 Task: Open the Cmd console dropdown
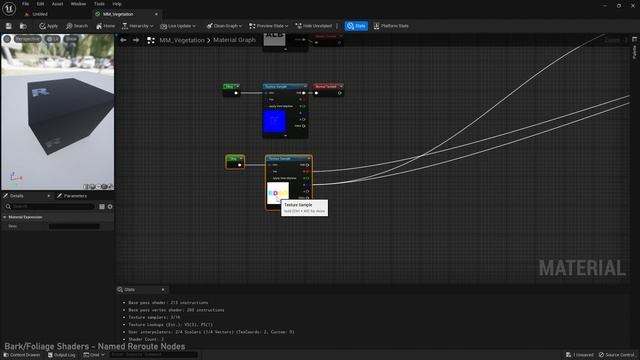pyautogui.click(x=94, y=355)
